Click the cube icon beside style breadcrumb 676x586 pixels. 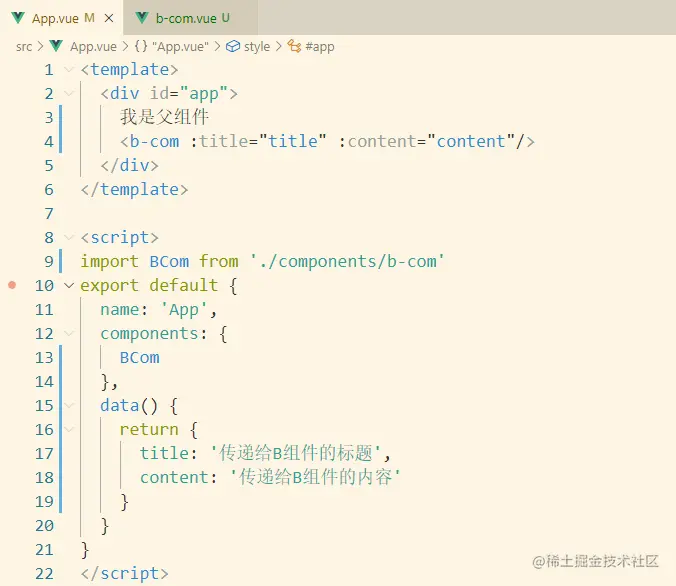(x=233, y=46)
